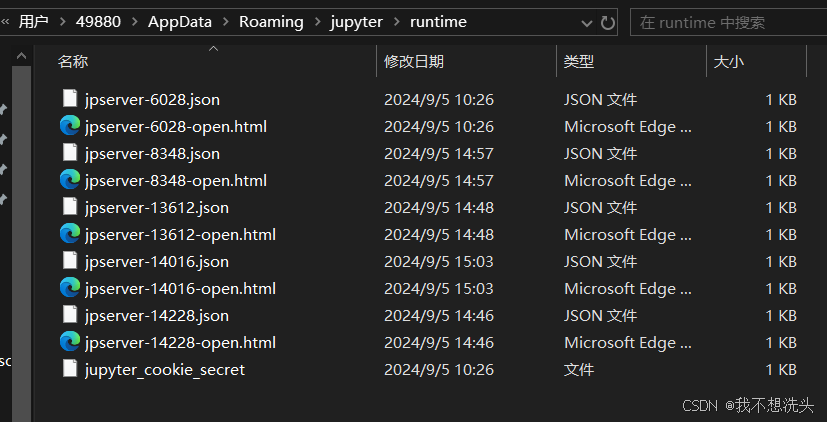Click the jpserver-14228.json file icon
The height and width of the screenshot is (422, 827).
click(x=70, y=315)
